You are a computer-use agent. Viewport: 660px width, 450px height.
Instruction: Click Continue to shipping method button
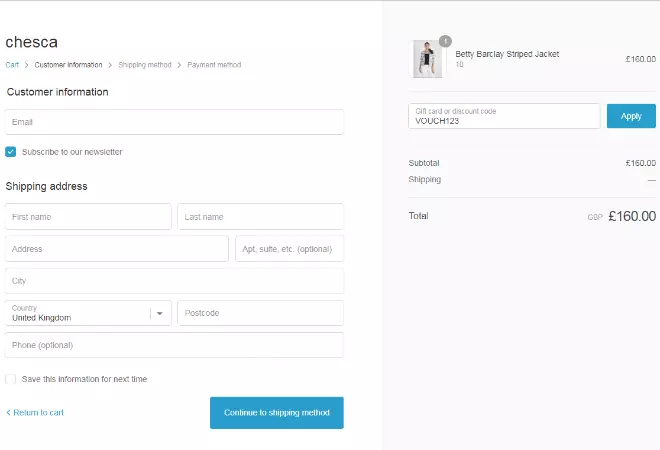click(276, 412)
